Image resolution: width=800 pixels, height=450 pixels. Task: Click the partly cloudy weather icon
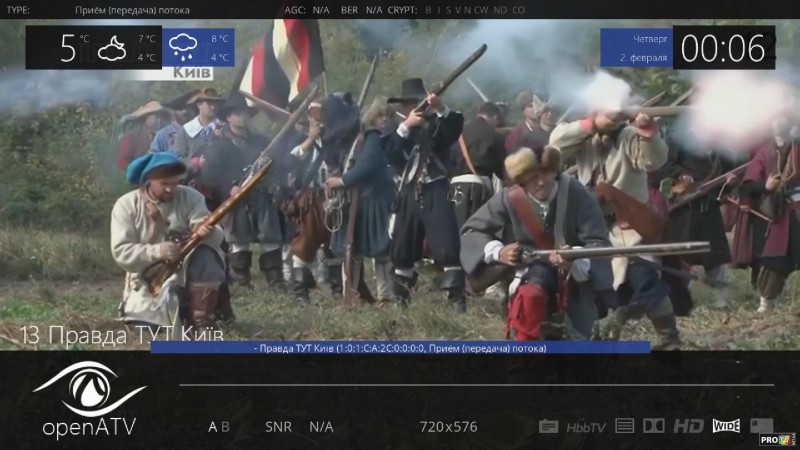click(112, 47)
